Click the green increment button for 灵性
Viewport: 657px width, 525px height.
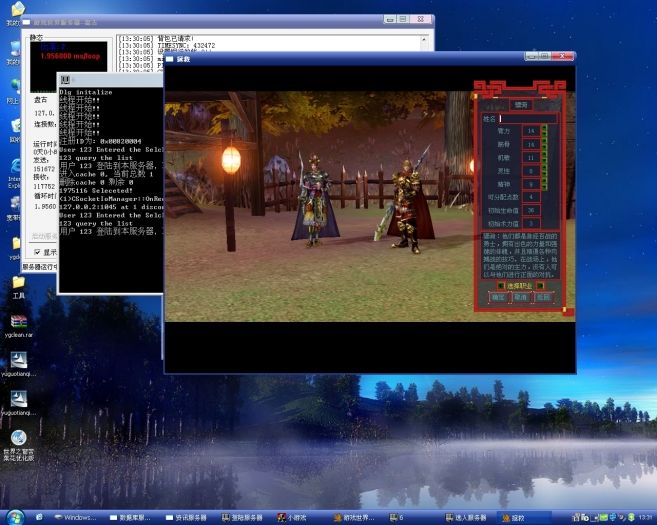click(x=543, y=170)
